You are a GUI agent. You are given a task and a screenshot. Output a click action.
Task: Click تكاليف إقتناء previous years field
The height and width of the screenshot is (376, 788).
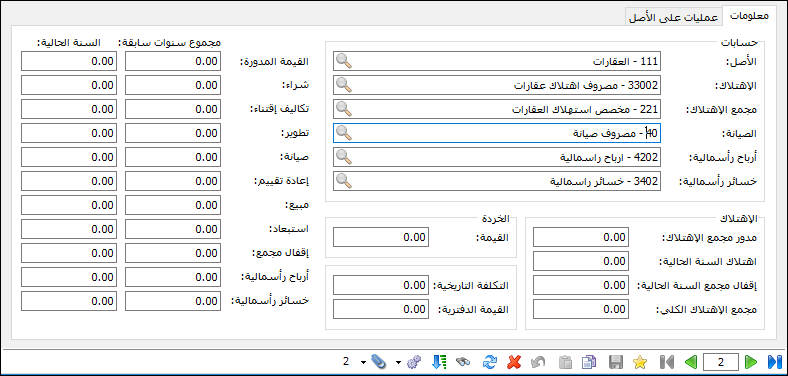tap(172, 109)
